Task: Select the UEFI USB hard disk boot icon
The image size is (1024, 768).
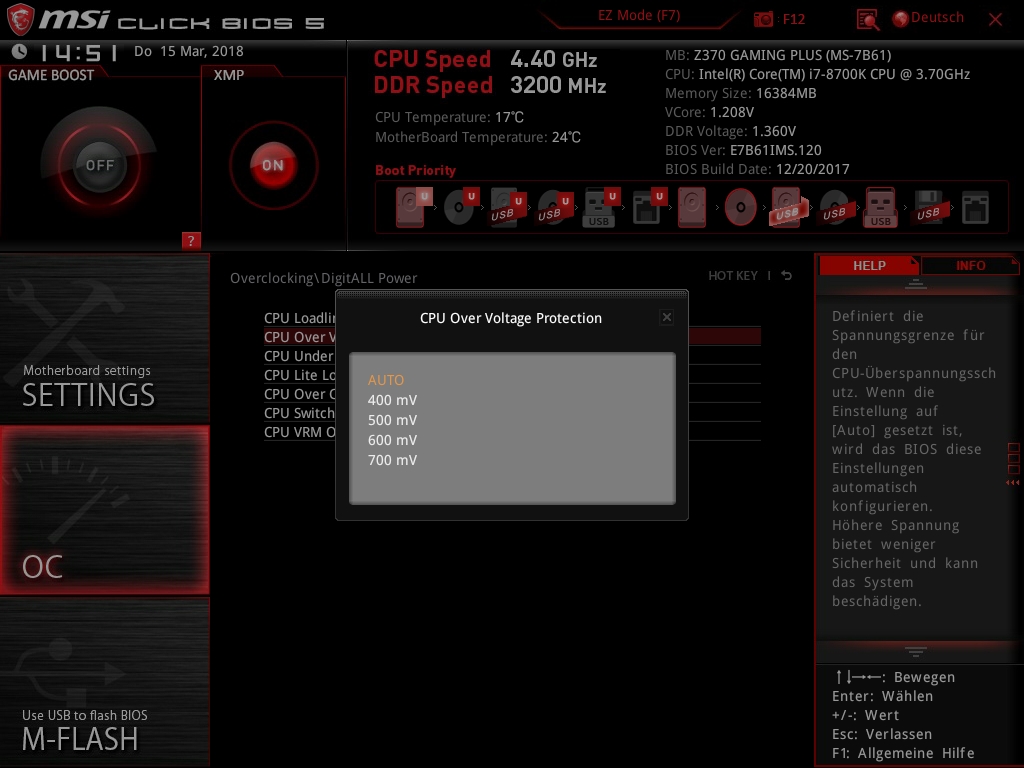Action: pyautogui.click(x=507, y=207)
